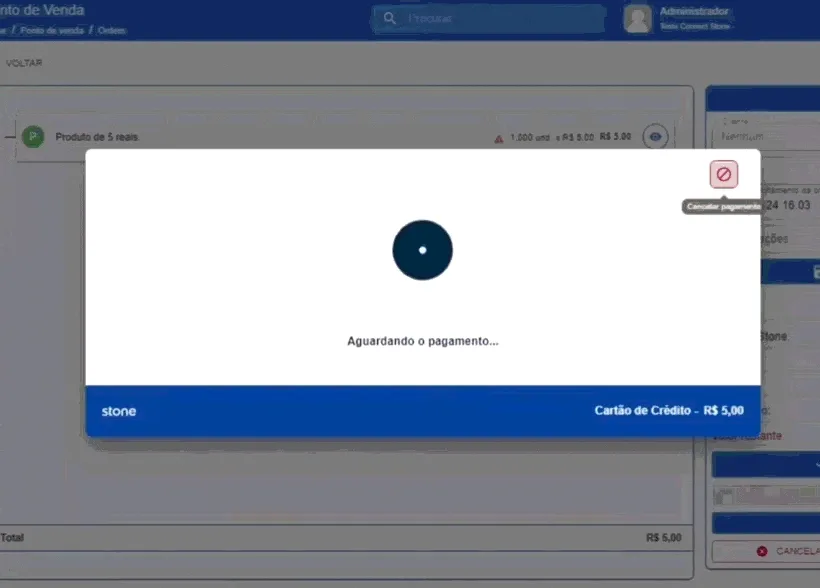The image size is (820, 588).
Task: Click the dark loading spinner circle
Action: 423,250
